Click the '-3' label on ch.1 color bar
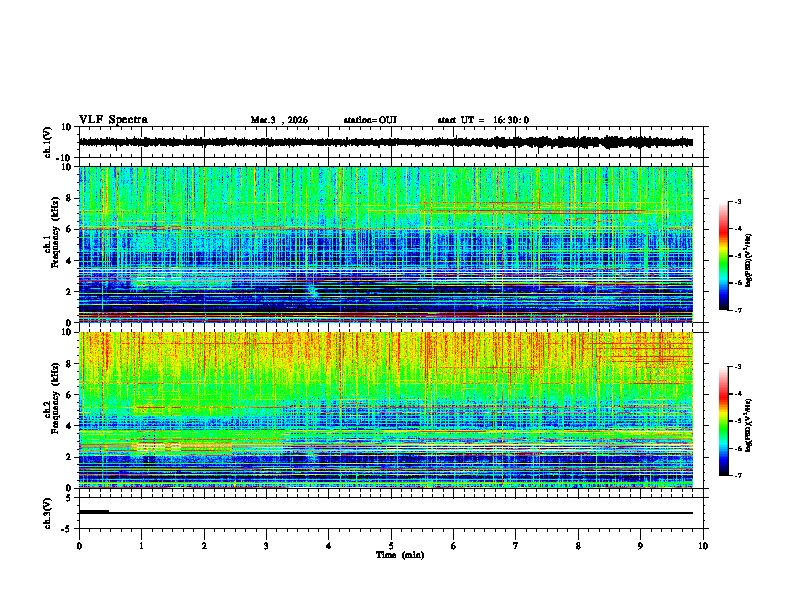The height and width of the screenshot is (612, 792). (x=738, y=201)
